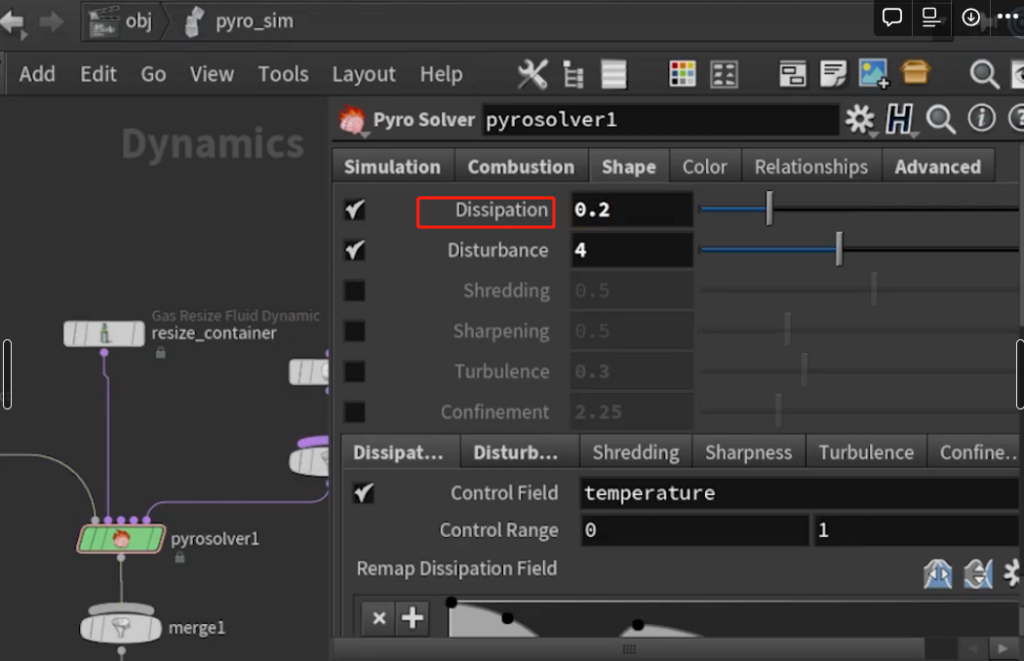Open the Help menu
The width and height of the screenshot is (1024, 661).
coord(441,74)
